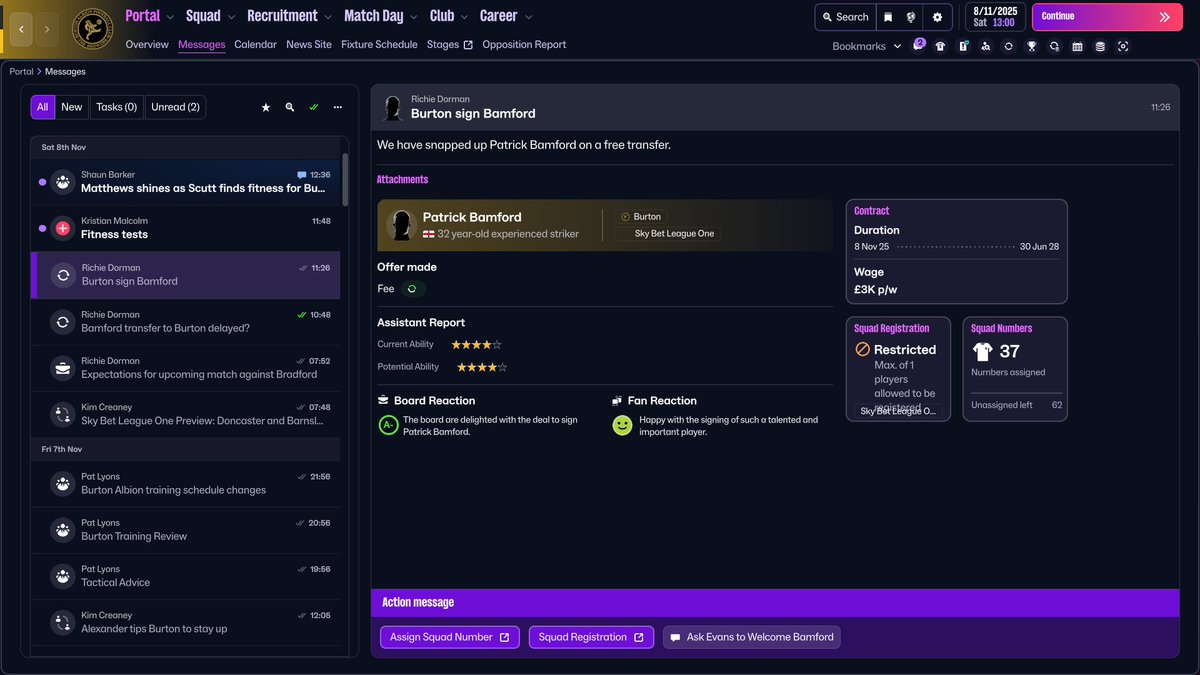Open the player search bookmark icon
This screenshot has height=675, width=1200.
coord(986,46)
